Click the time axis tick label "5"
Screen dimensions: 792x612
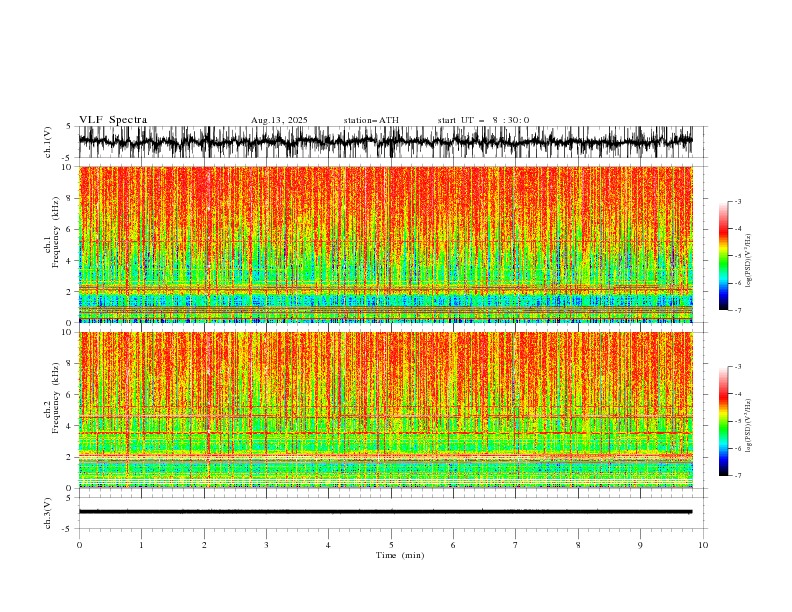[x=391, y=545]
